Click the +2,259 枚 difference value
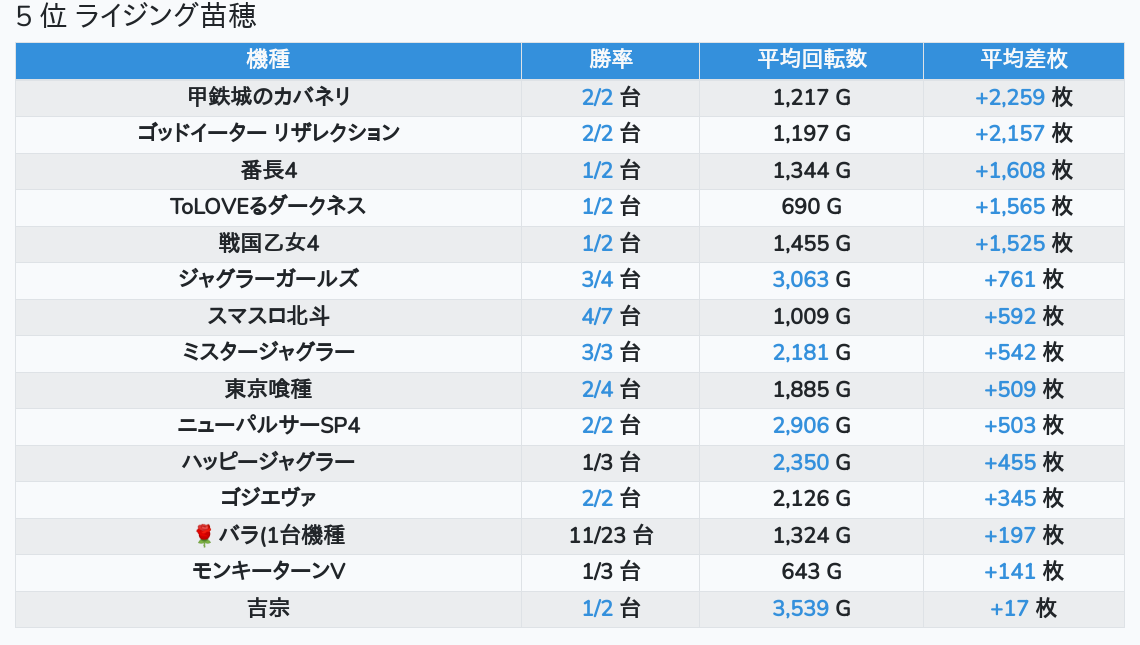Image resolution: width=1140 pixels, height=645 pixels. (1023, 97)
